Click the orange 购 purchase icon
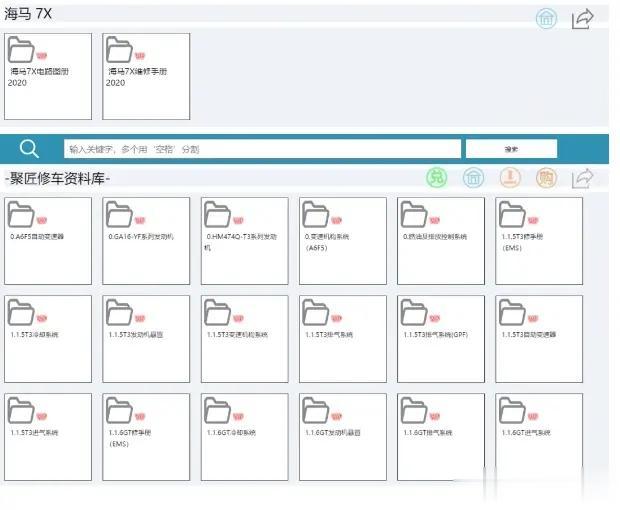This screenshot has height=510, width=620. [x=546, y=178]
